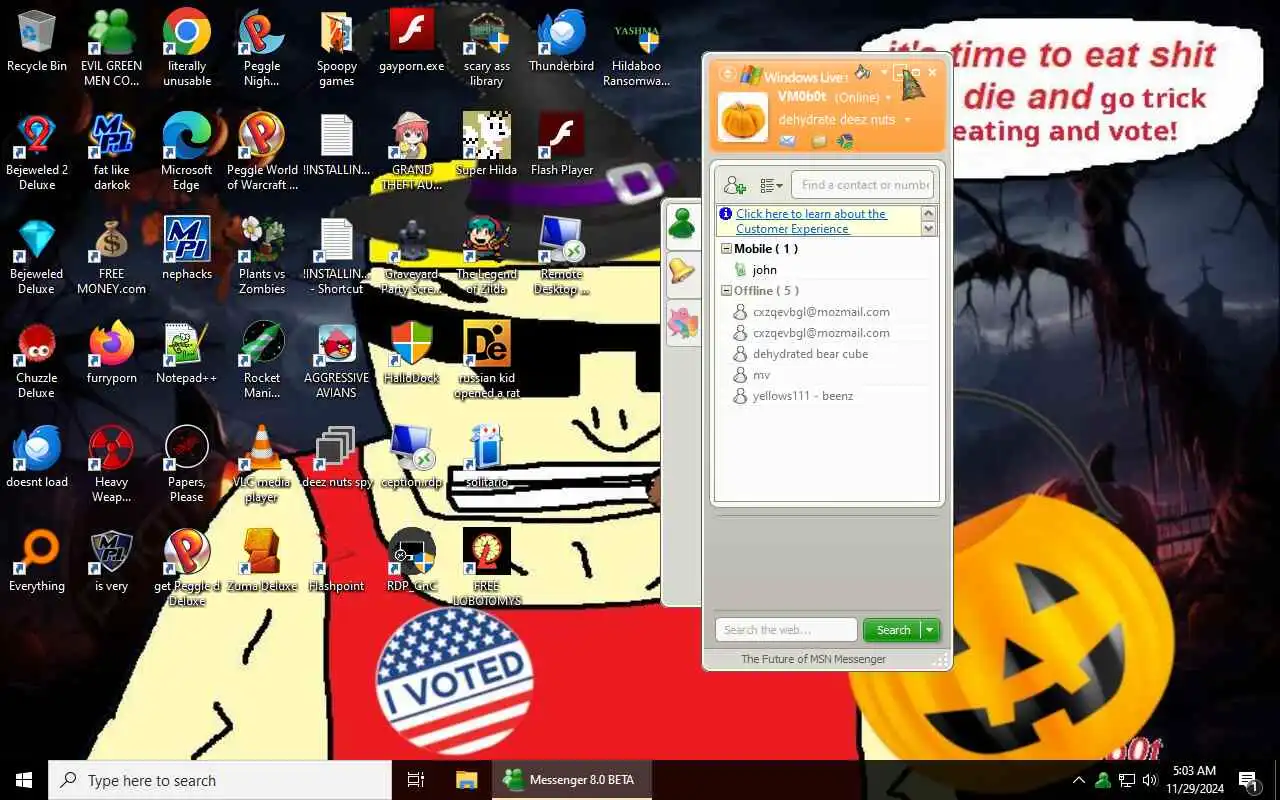Viewport: 1280px width, 800px height.
Task: Switch to the bell alerts tab
Action: click(682, 272)
